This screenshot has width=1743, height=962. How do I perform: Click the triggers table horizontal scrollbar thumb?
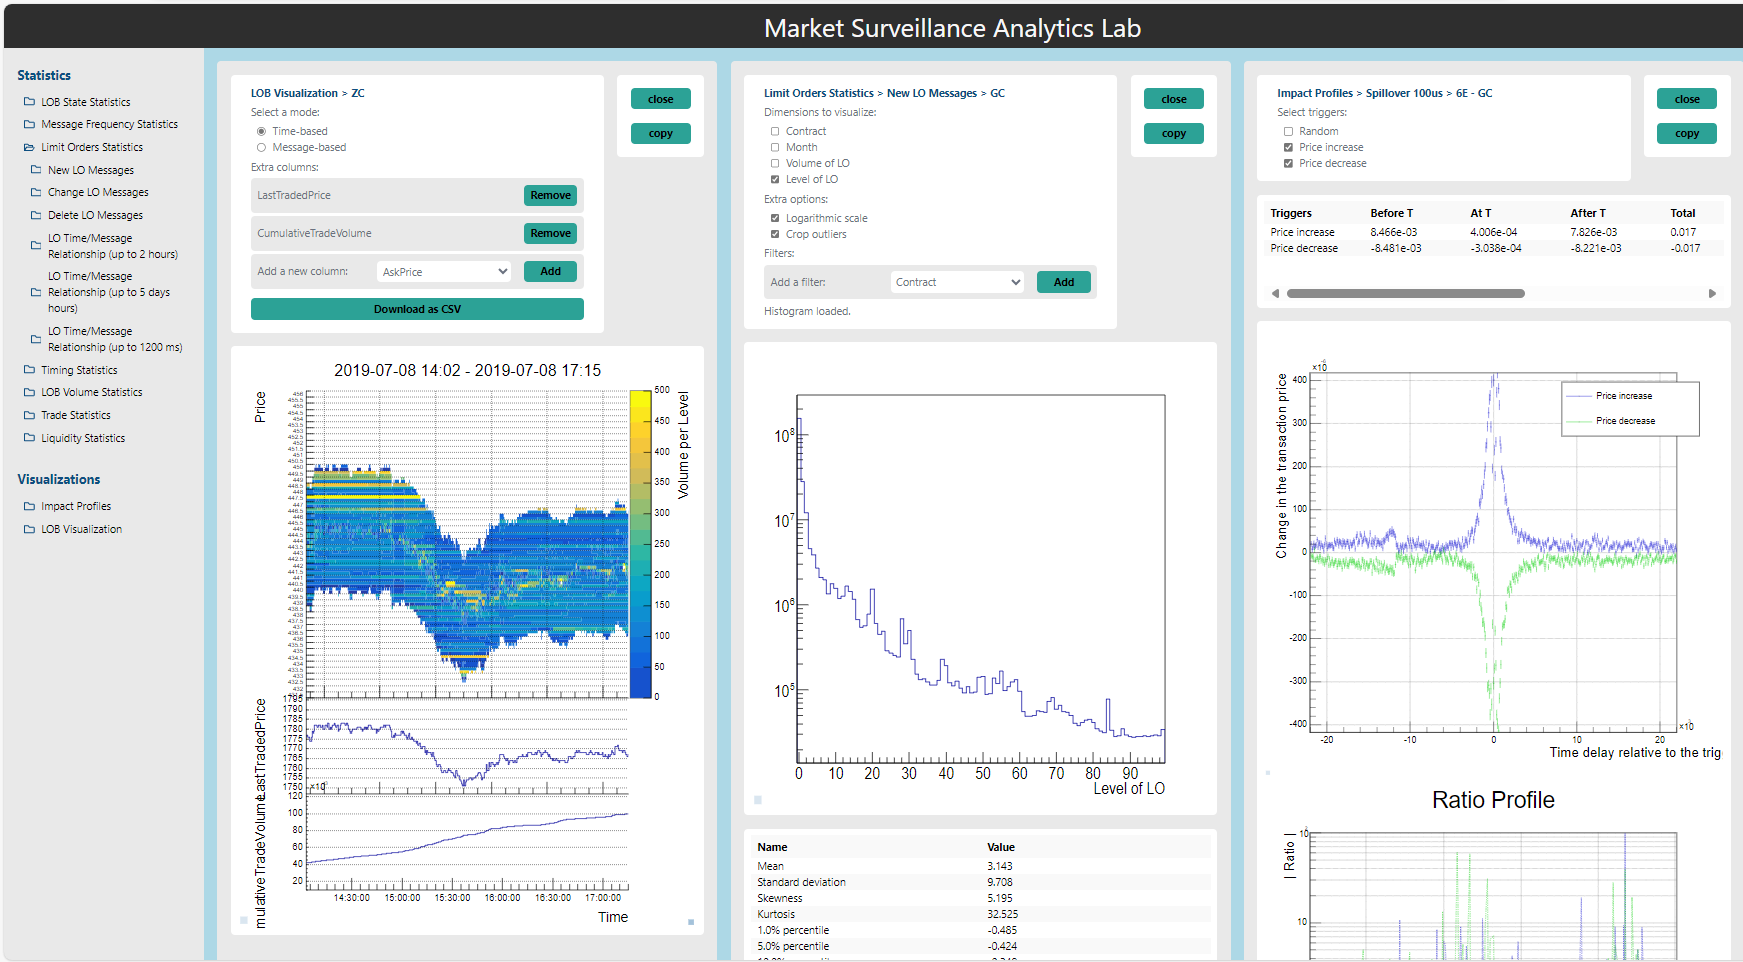(1405, 294)
